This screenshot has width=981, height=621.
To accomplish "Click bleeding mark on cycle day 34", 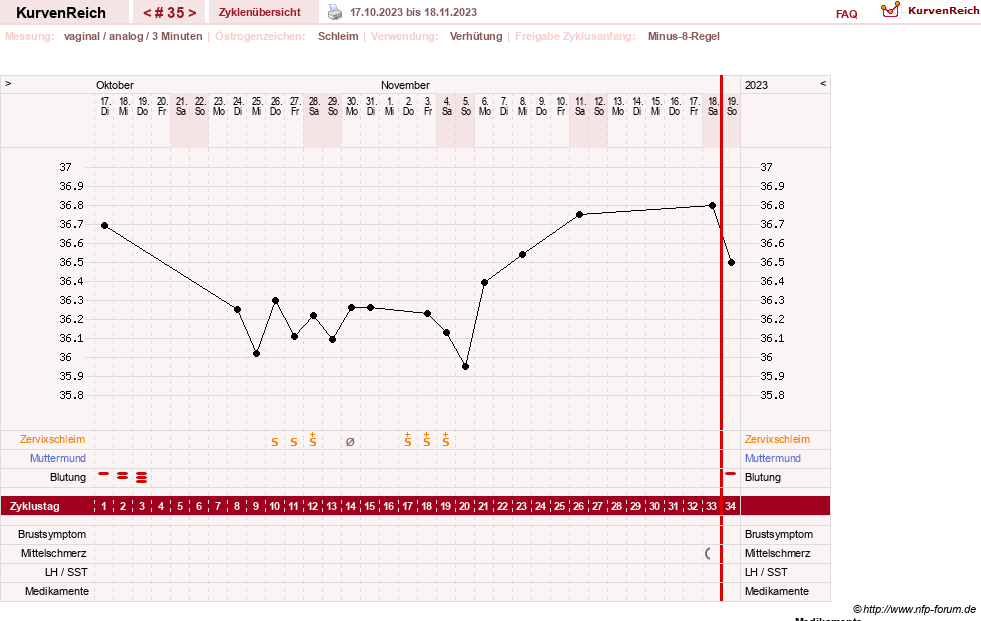I will pyautogui.click(x=730, y=474).
